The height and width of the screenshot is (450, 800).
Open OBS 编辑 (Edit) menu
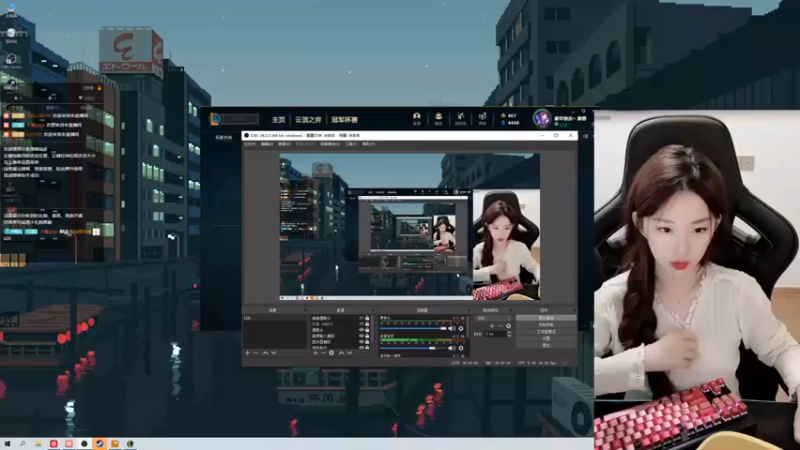(x=267, y=144)
